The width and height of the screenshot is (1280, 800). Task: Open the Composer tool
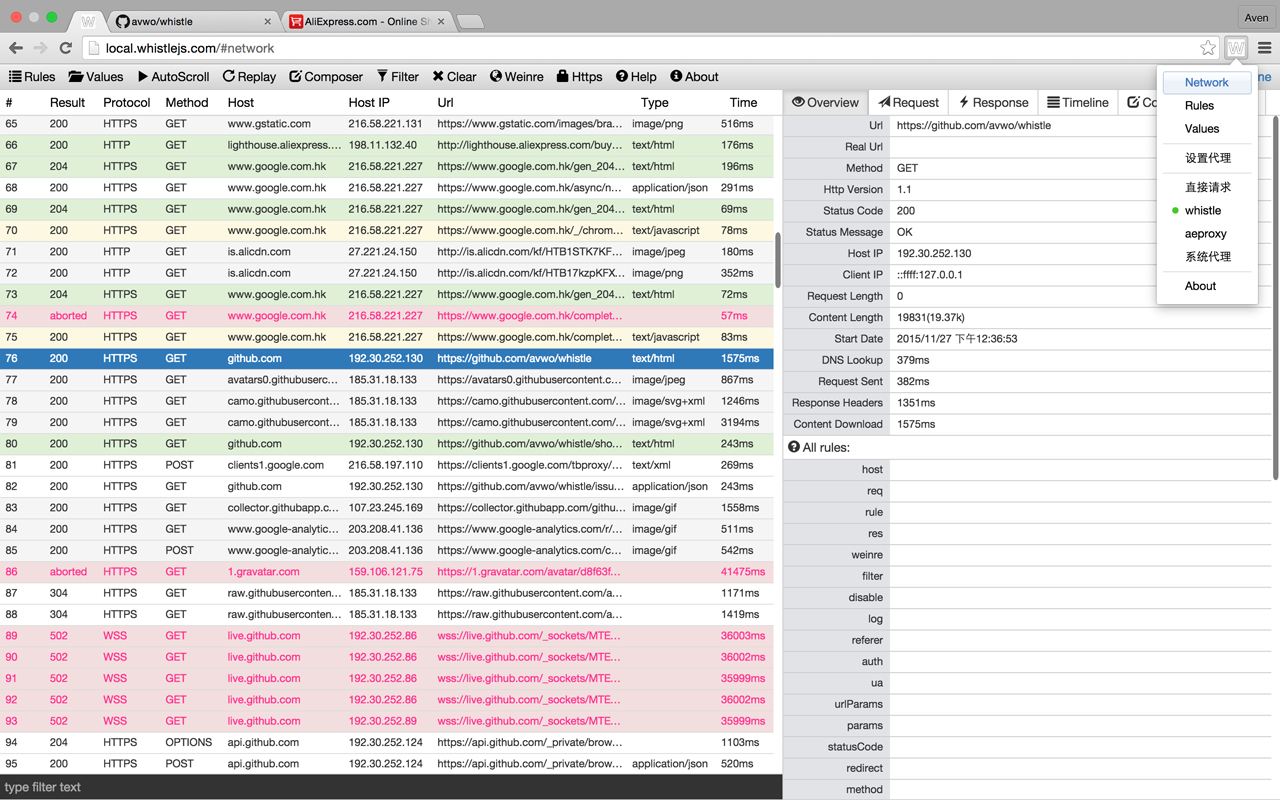326,76
